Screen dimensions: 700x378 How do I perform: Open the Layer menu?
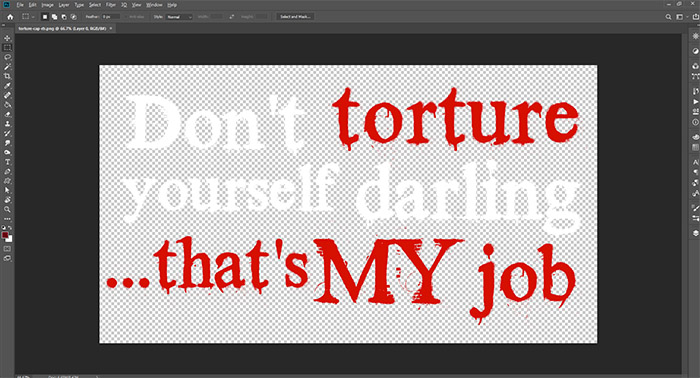(x=64, y=5)
